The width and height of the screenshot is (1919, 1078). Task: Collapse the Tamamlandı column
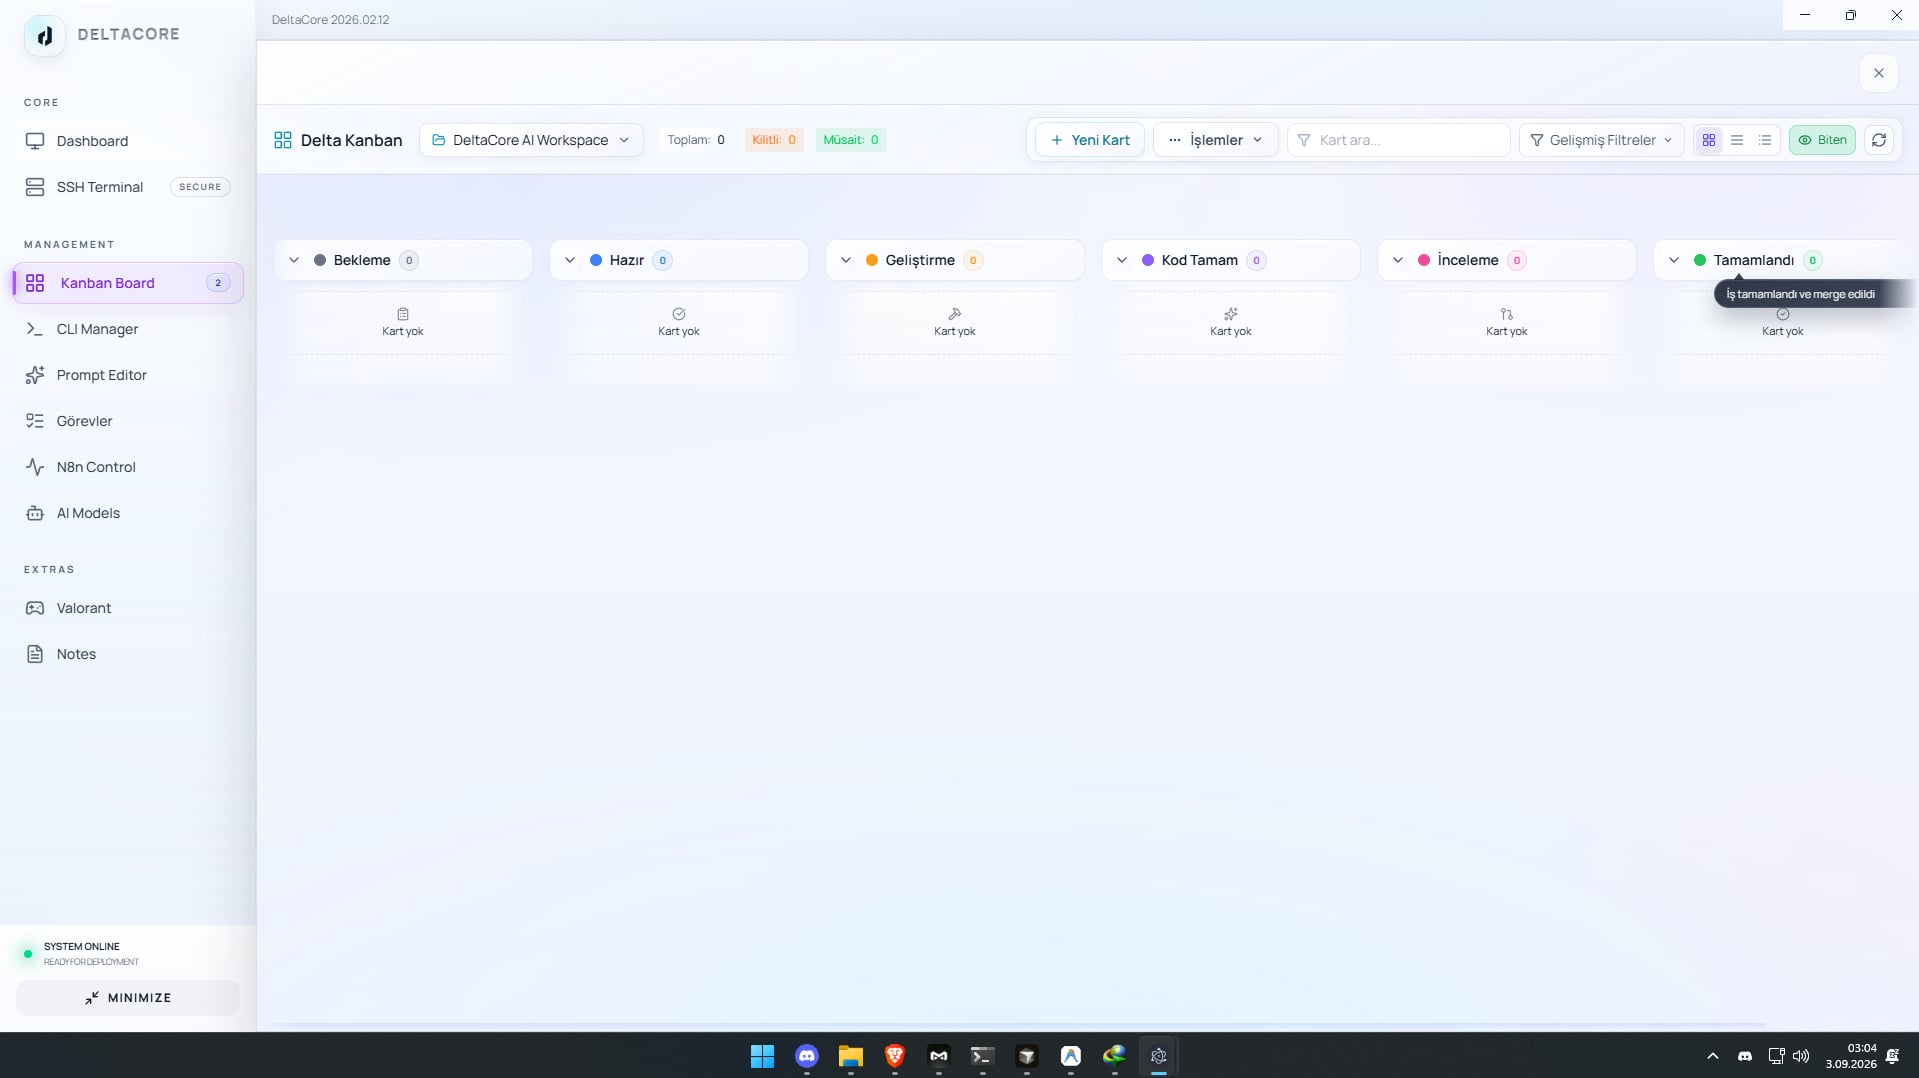(x=1674, y=260)
